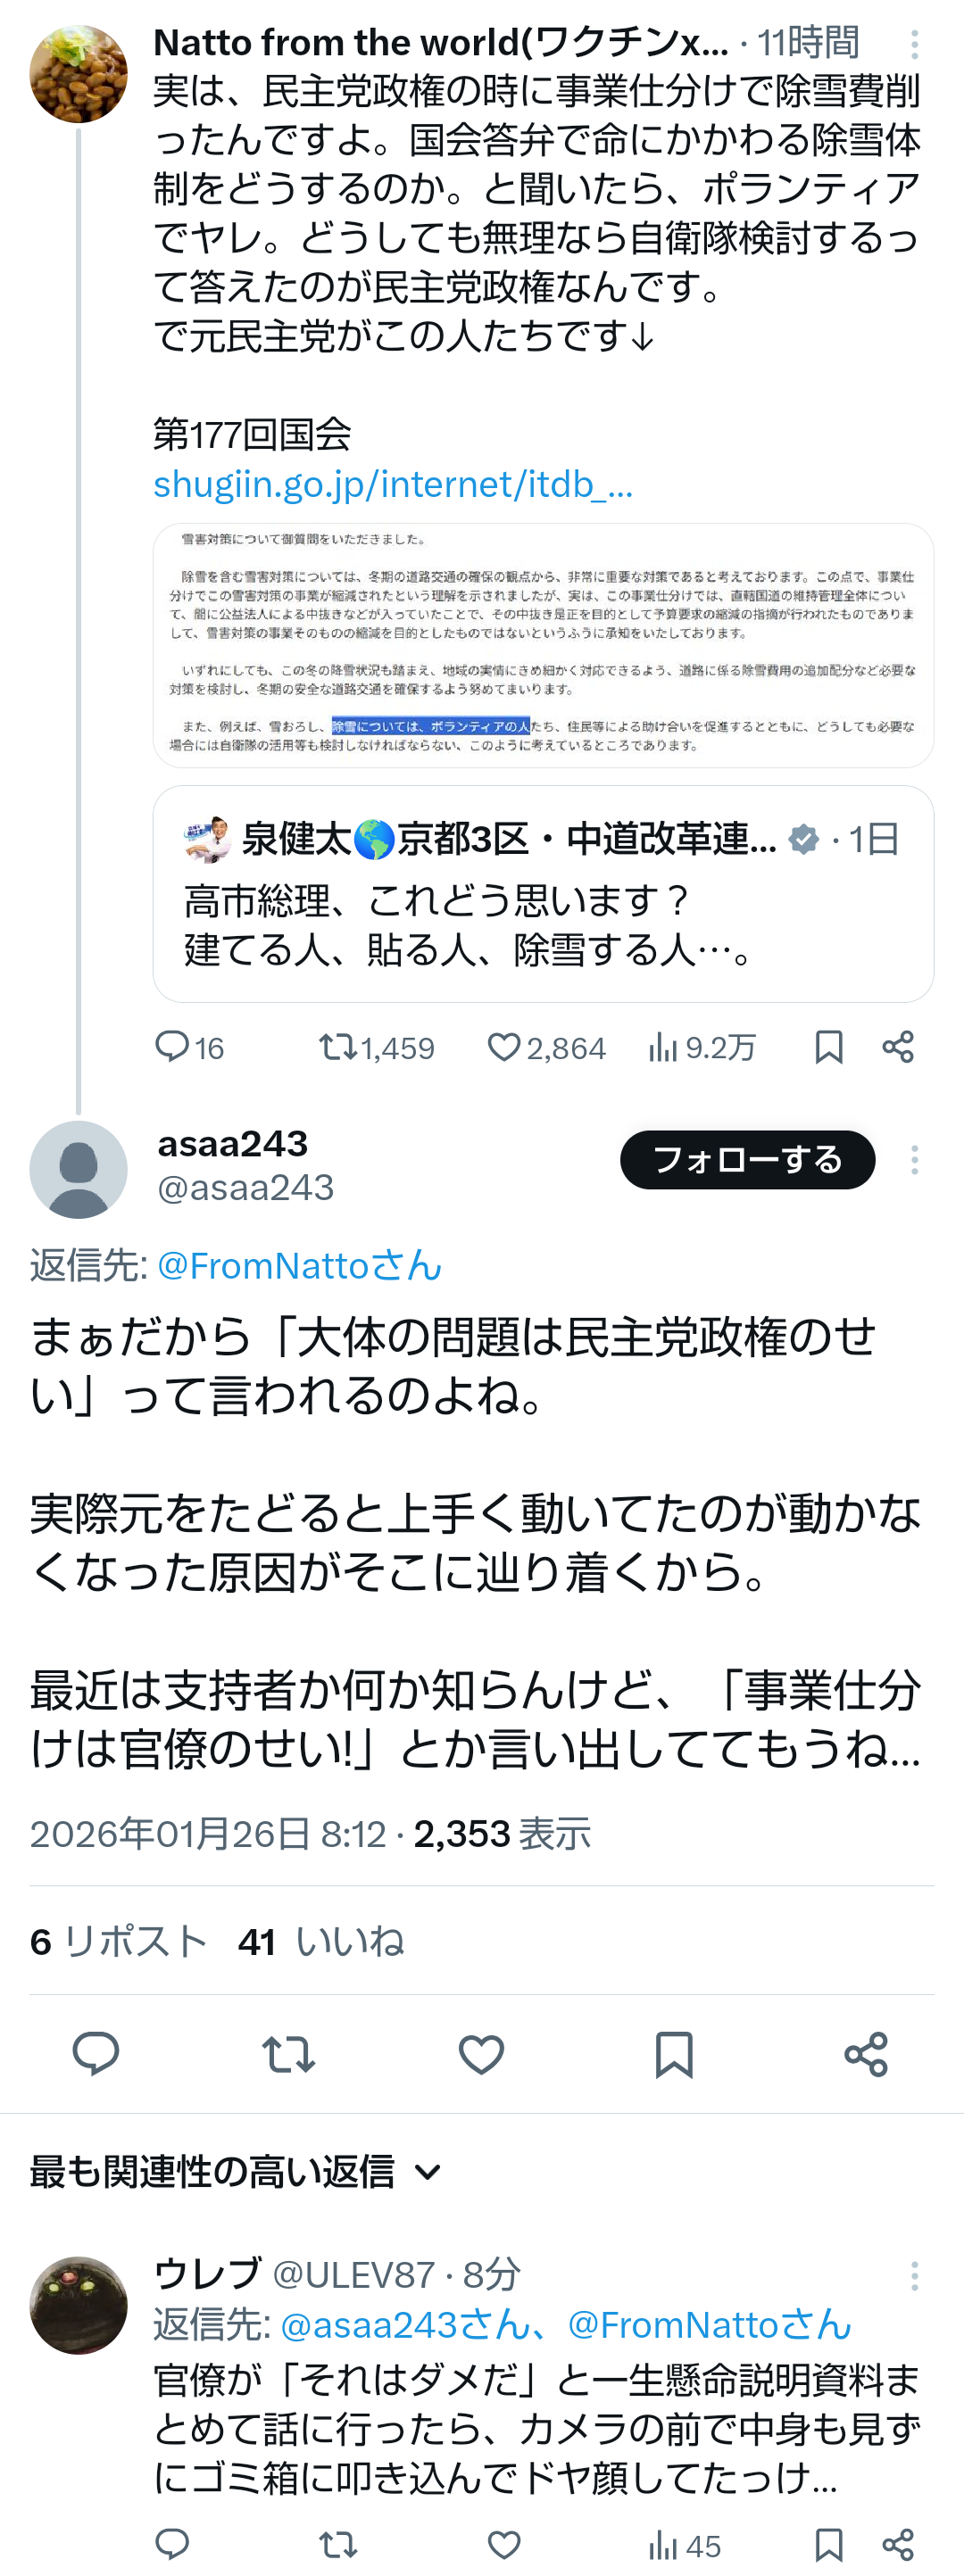Bookmark the Natto from the world post
Screen dimensions: 964x2576
pyautogui.click(x=829, y=1047)
